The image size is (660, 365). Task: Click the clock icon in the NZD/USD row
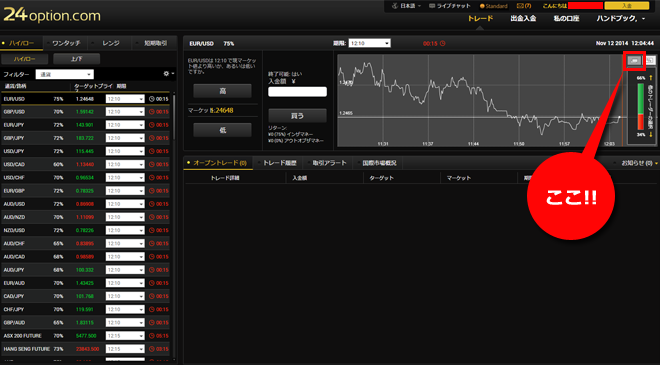152,230
